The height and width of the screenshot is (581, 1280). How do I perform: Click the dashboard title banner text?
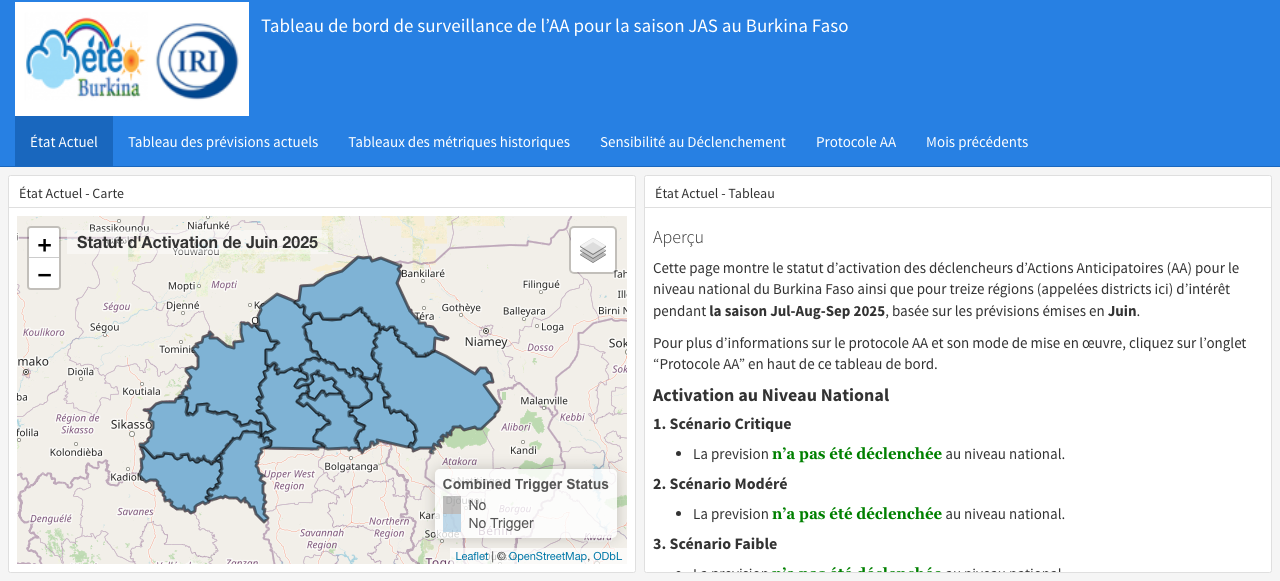(x=555, y=26)
